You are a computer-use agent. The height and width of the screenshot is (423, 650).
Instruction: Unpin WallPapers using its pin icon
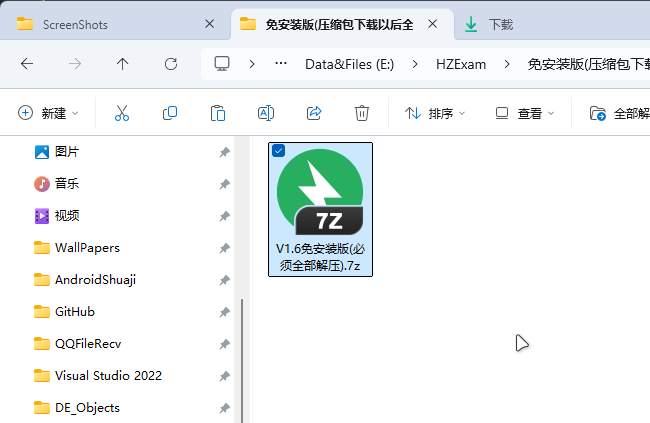pyautogui.click(x=224, y=248)
